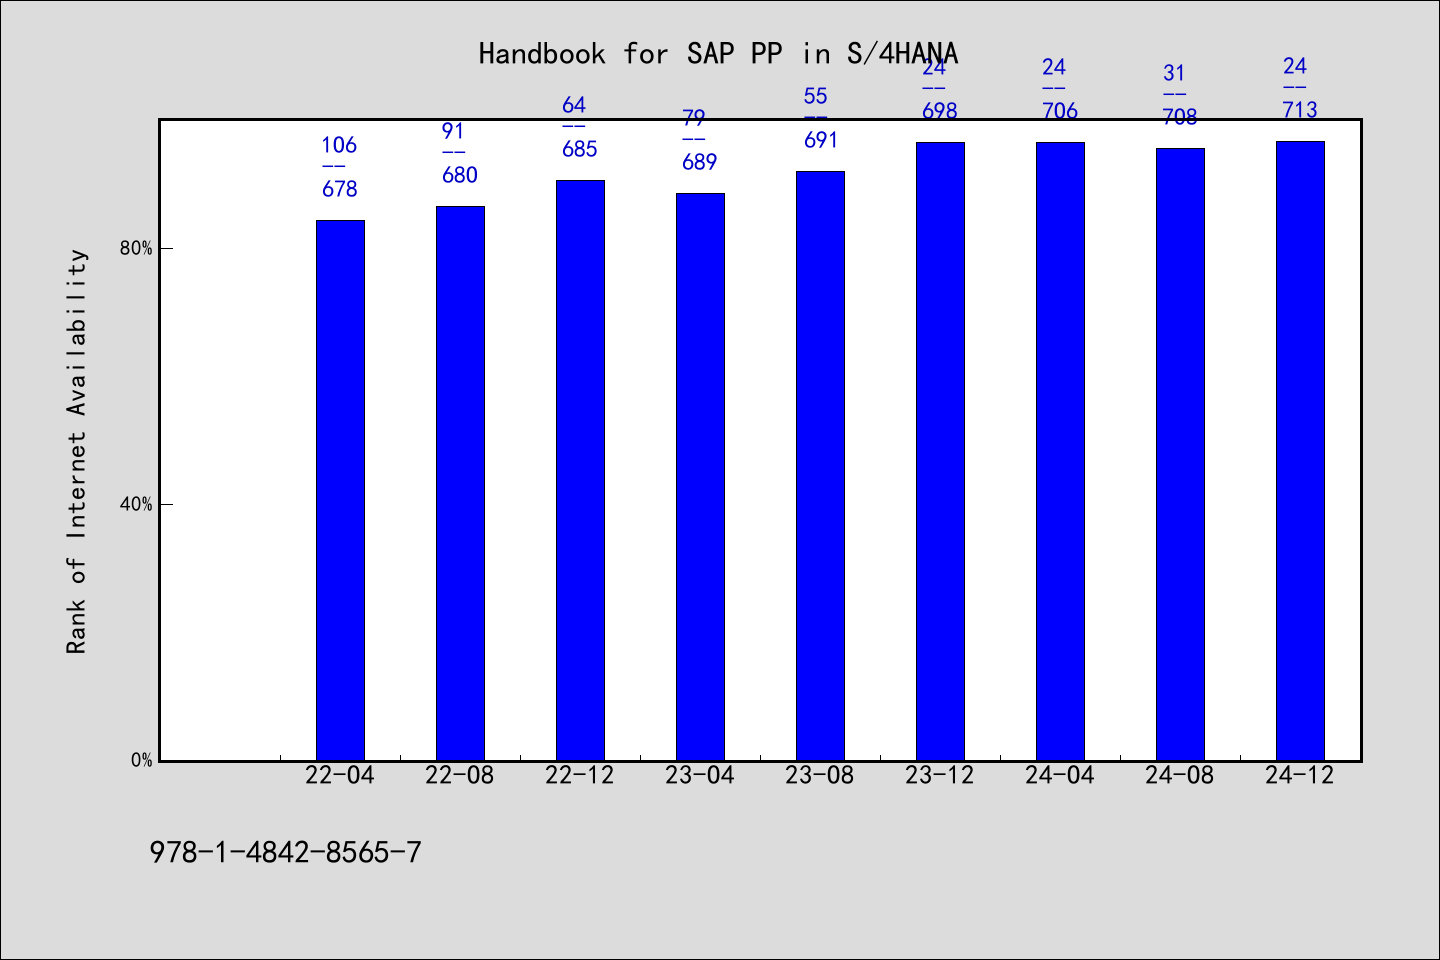The width and height of the screenshot is (1440, 960).
Task: Click the x-axis label 22-04
Action: (x=340, y=776)
